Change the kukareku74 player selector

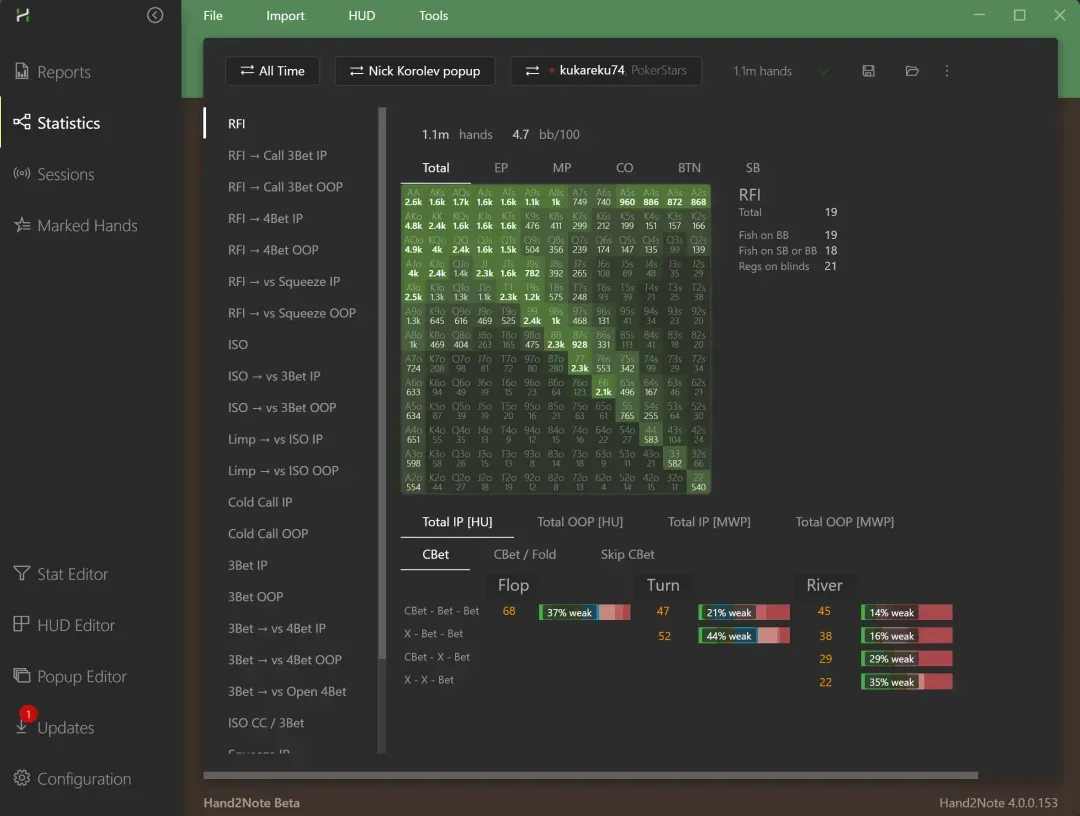605,71
